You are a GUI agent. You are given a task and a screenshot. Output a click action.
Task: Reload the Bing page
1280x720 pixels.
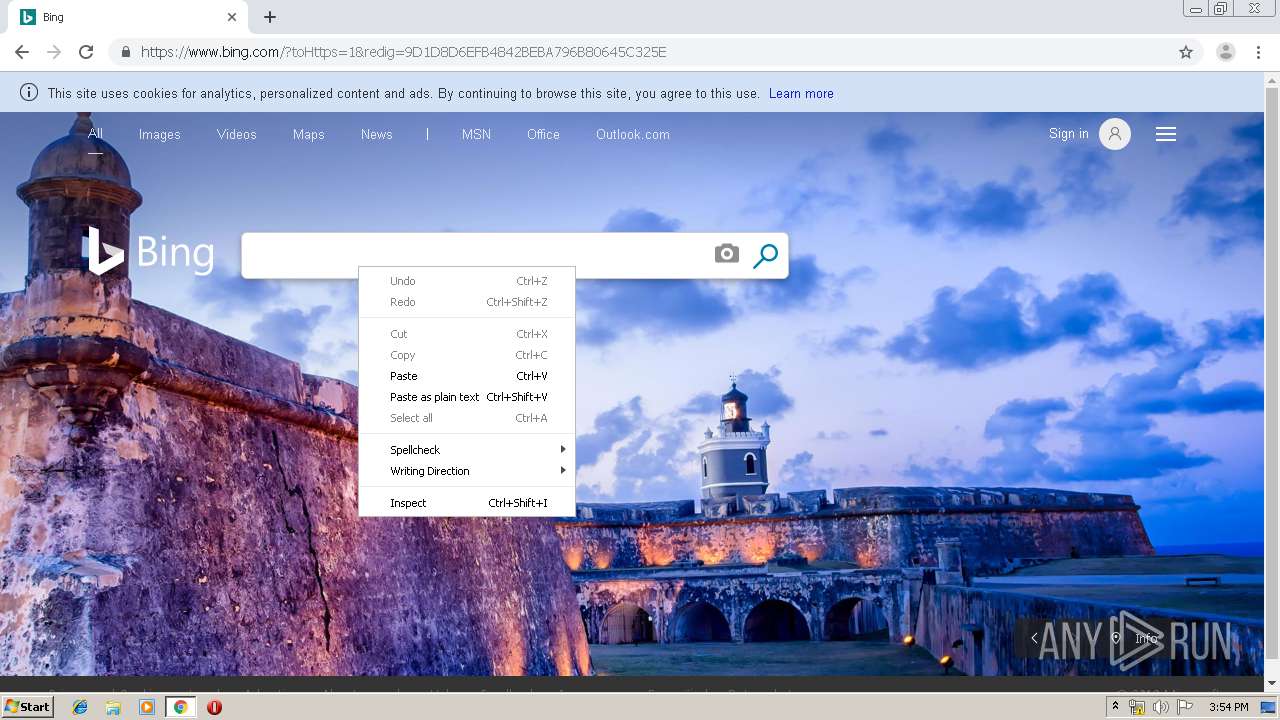[86, 52]
